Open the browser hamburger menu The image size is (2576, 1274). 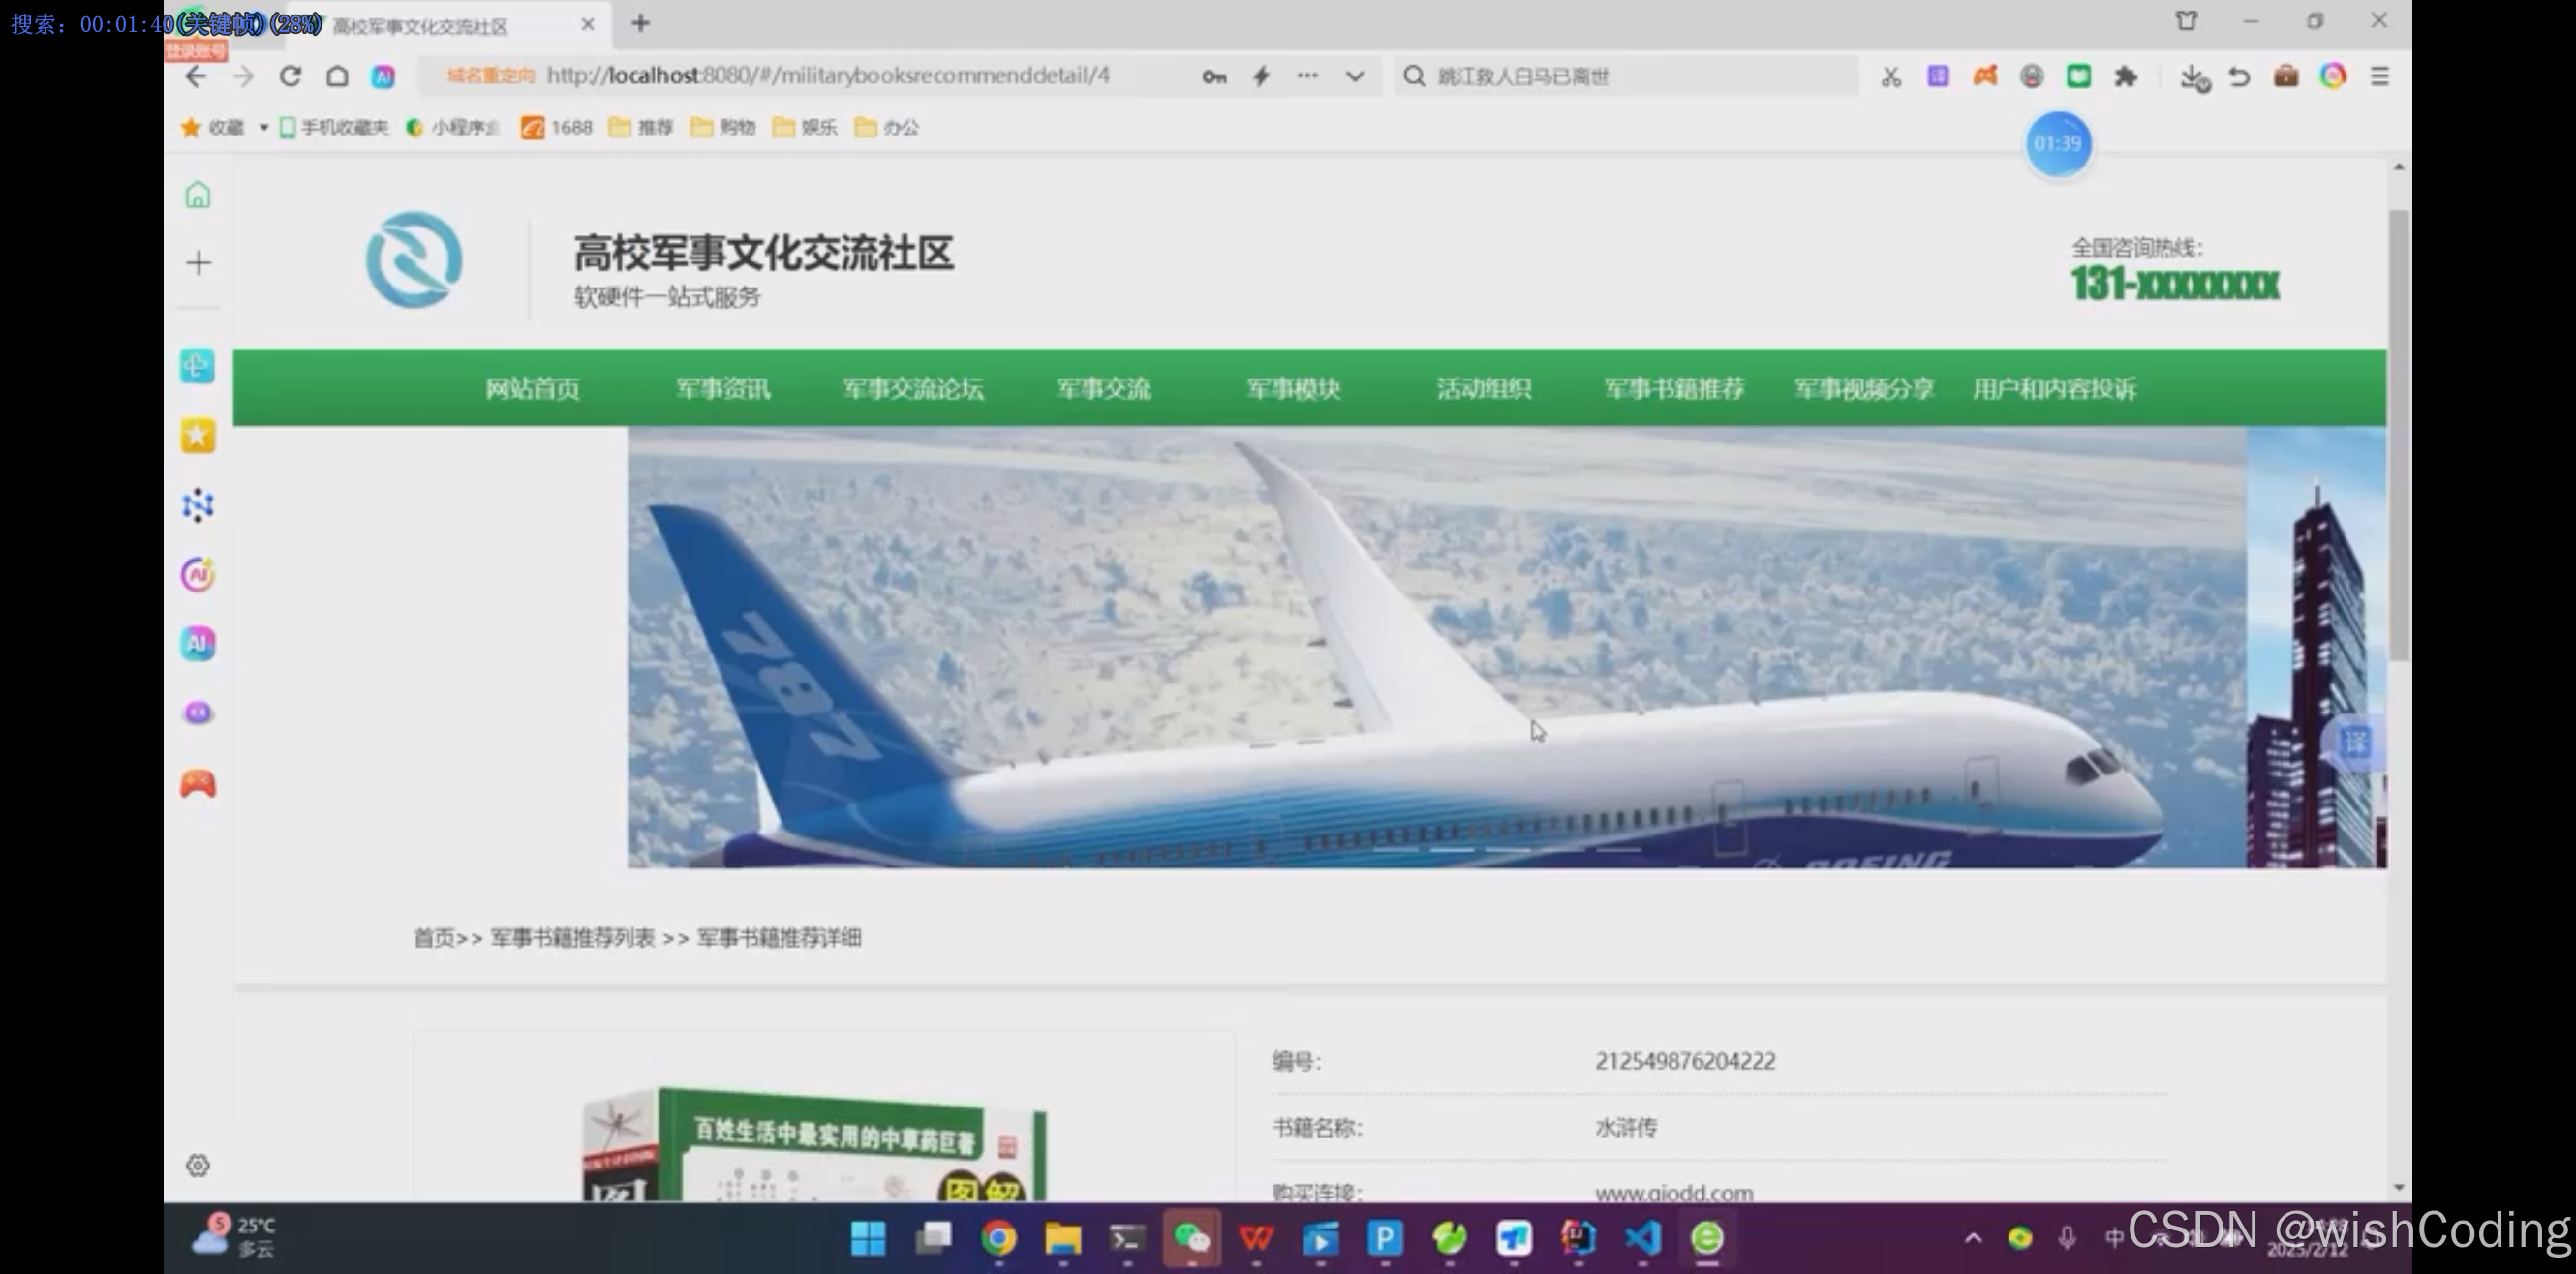coord(2380,77)
